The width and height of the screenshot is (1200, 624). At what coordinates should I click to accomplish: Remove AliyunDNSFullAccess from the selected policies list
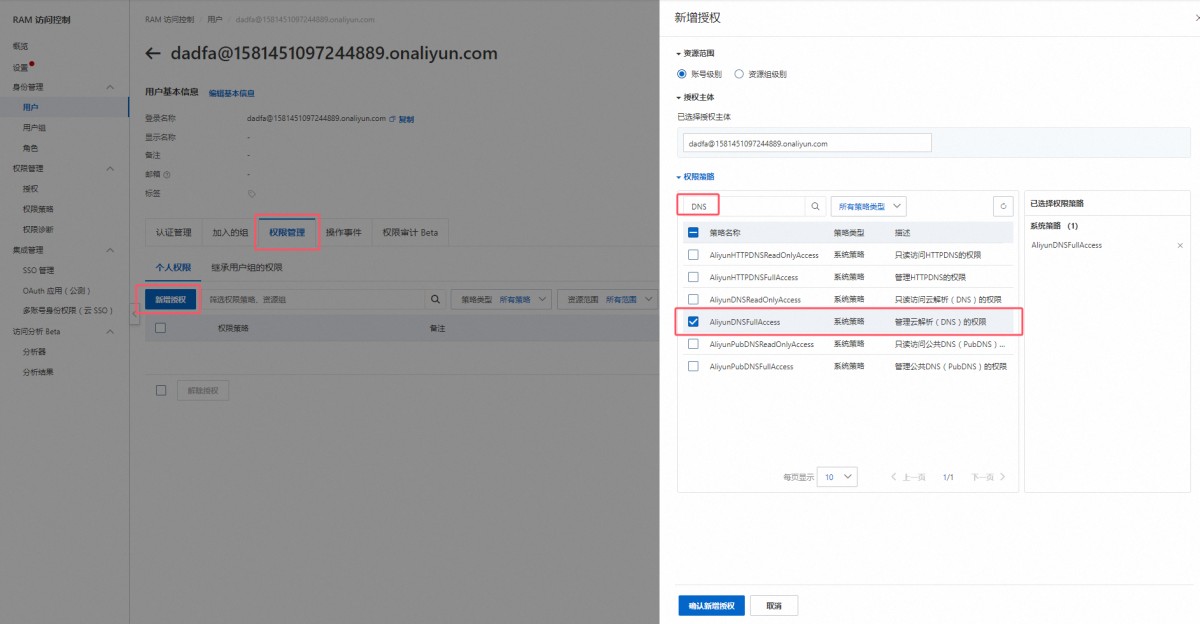click(1180, 245)
